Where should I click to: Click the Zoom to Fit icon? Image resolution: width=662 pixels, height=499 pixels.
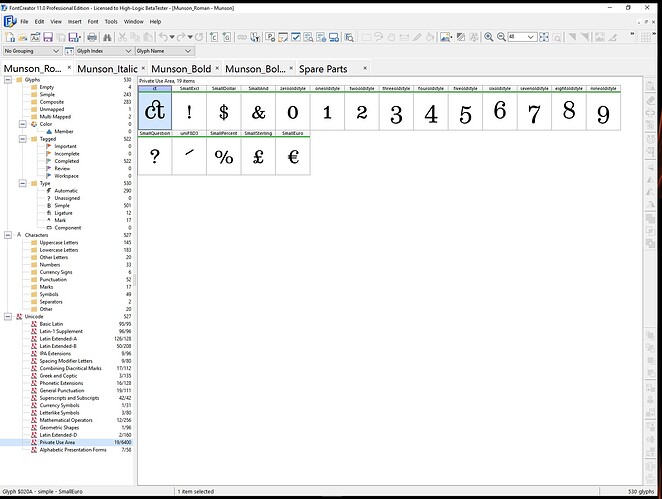tap(544, 37)
